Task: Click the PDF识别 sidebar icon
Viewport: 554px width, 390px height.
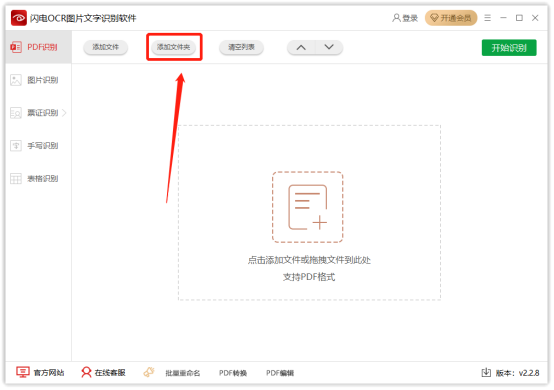Action: pyautogui.click(x=16, y=47)
